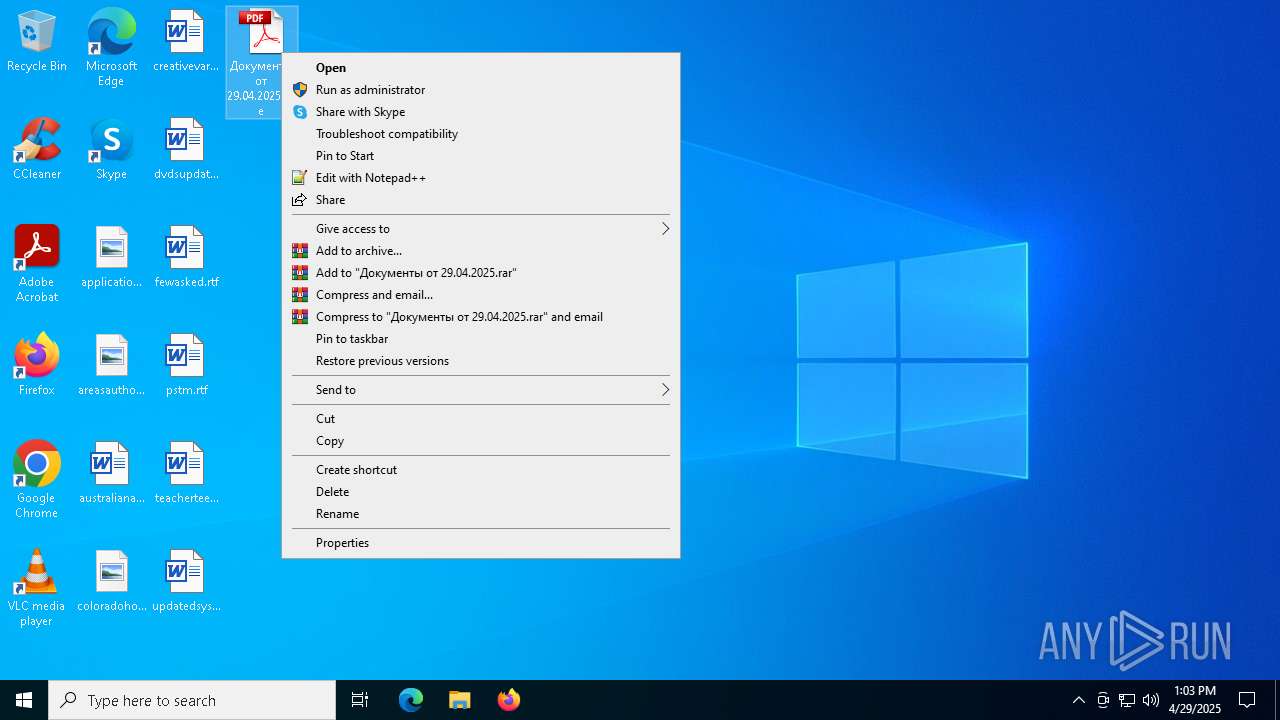Choose Compress to rar and email
The image size is (1280, 720).
point(481,317)
